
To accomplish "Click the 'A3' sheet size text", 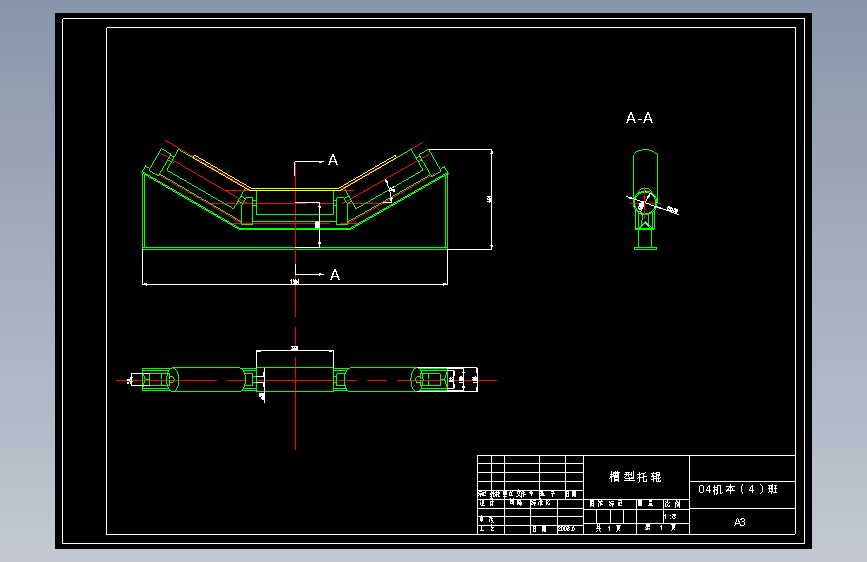I will (x=739, y=522).
